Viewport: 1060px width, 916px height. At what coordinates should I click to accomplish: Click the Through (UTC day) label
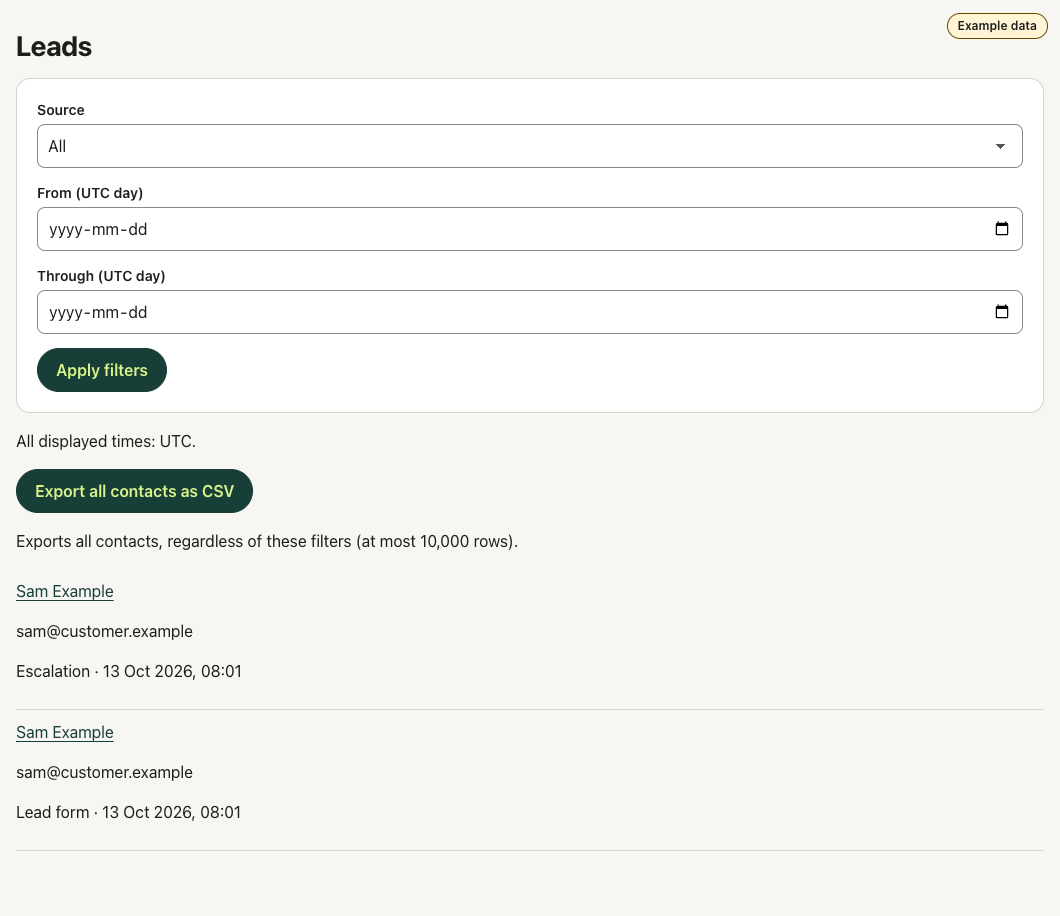click(101, 276)
